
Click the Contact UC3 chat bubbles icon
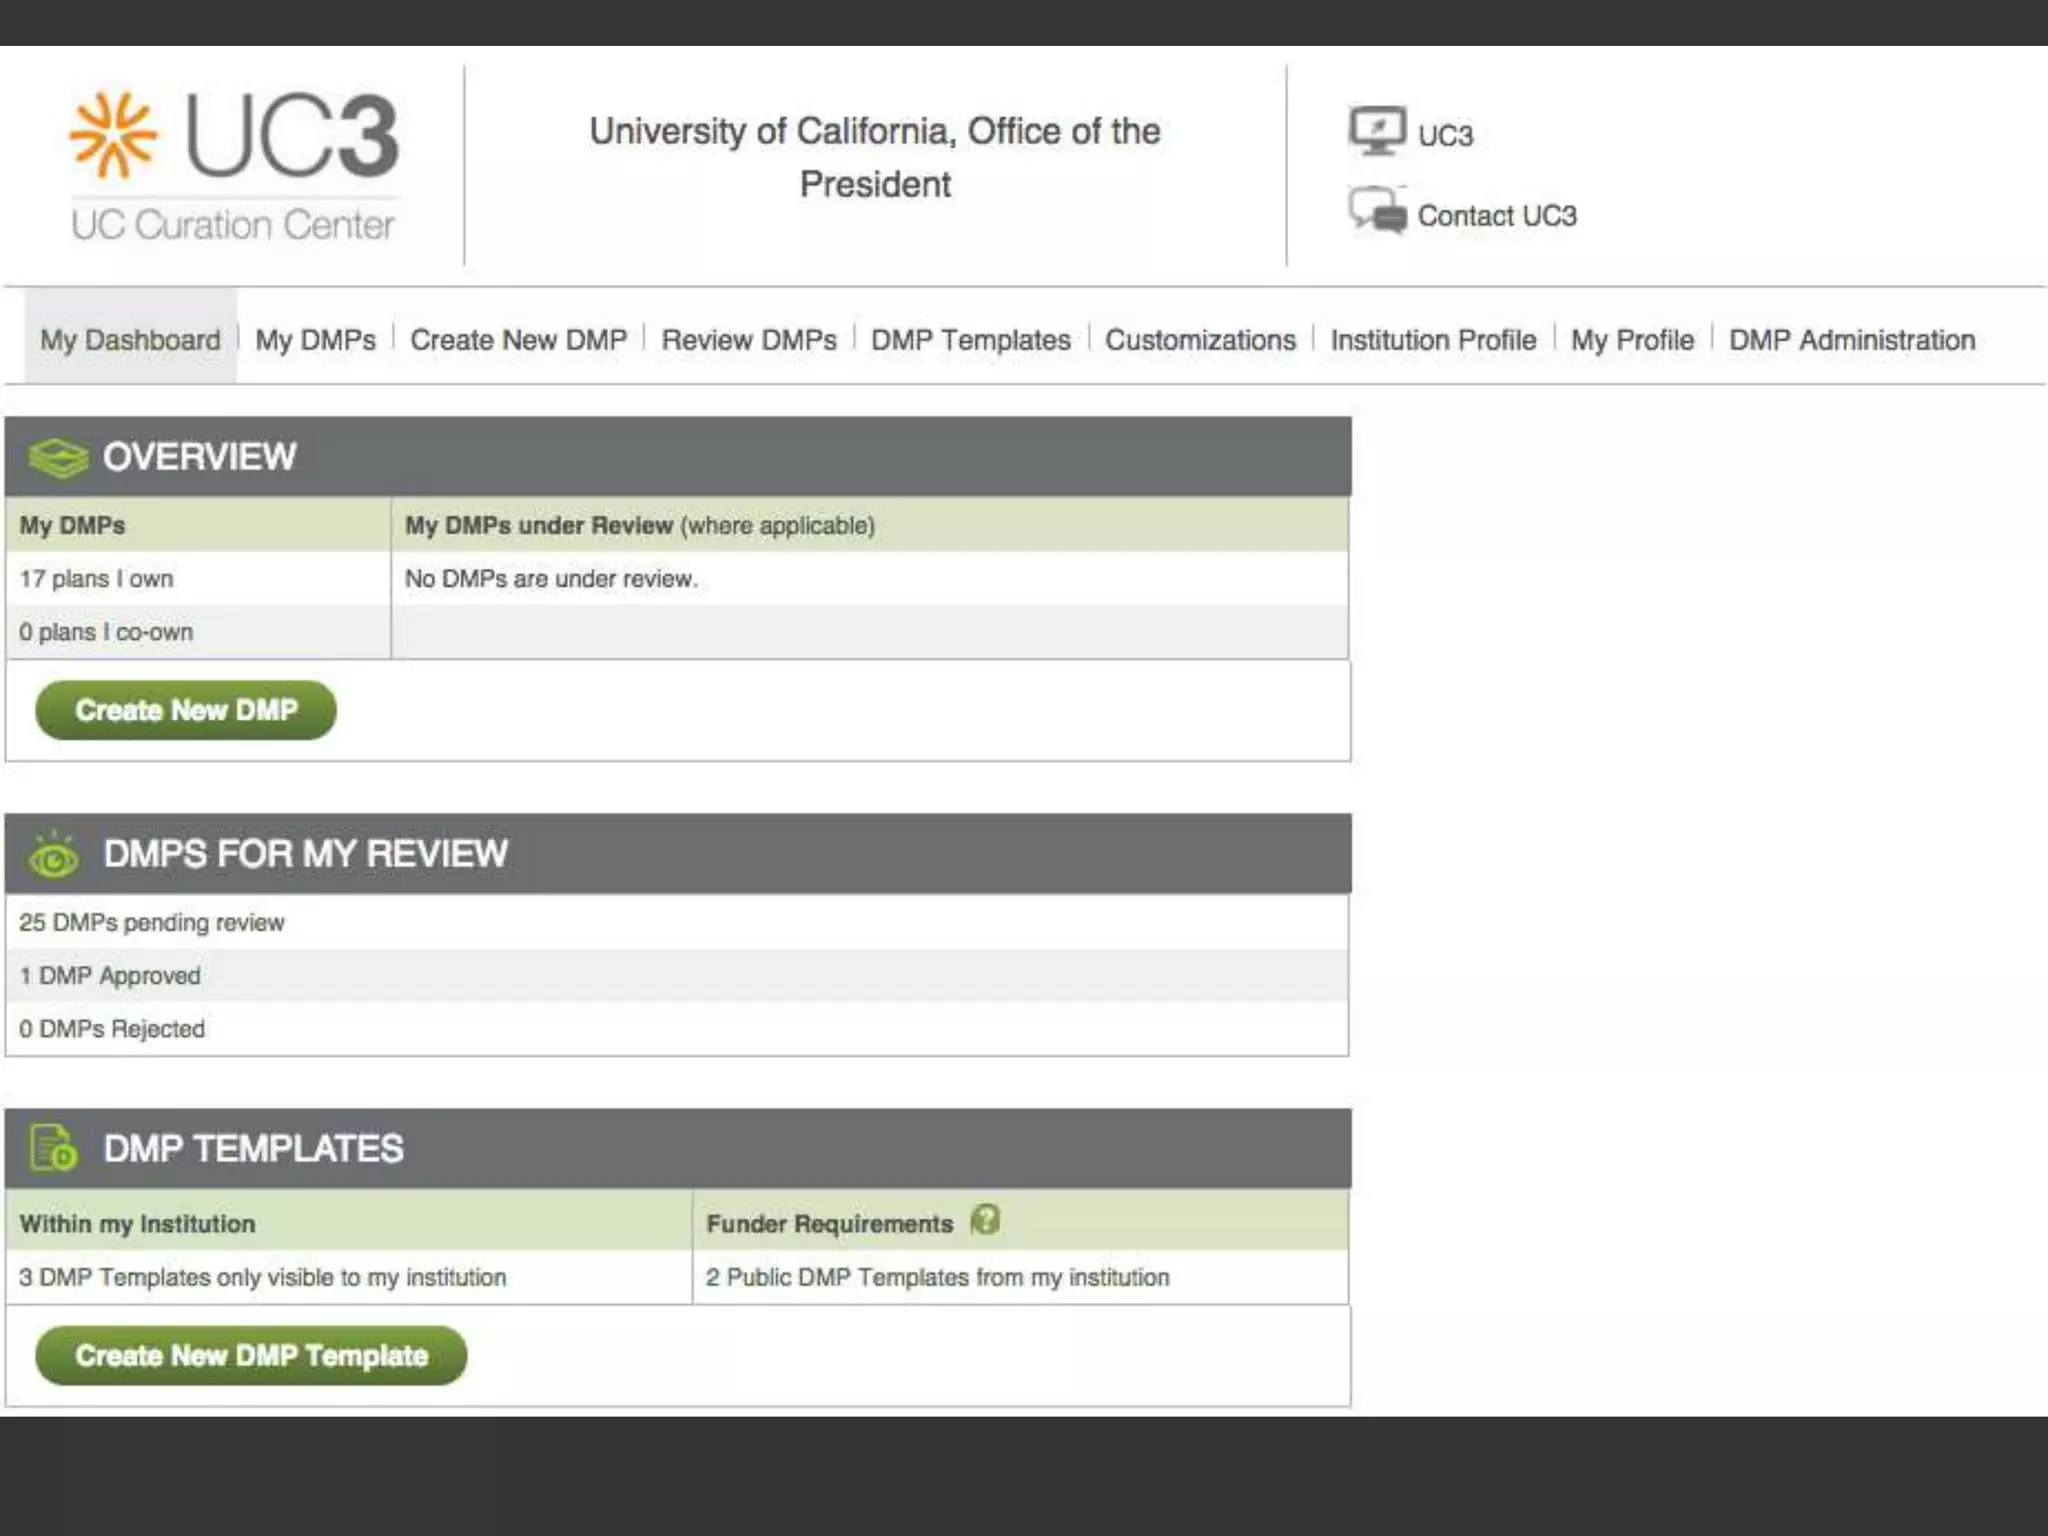[1377, 211]
